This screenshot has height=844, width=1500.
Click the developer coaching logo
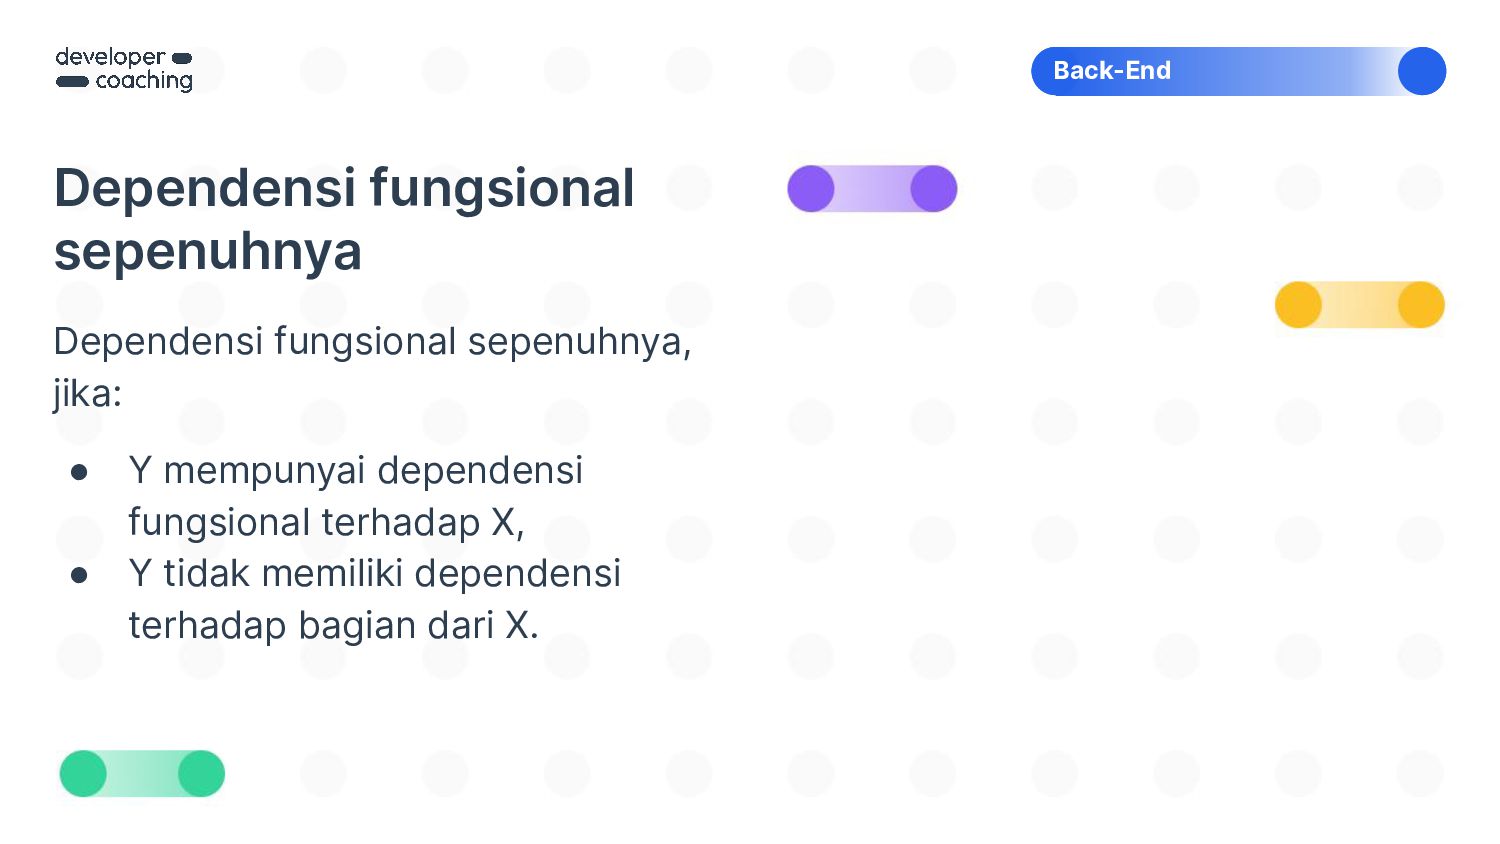pyautogui.click(x=124, y=69)
